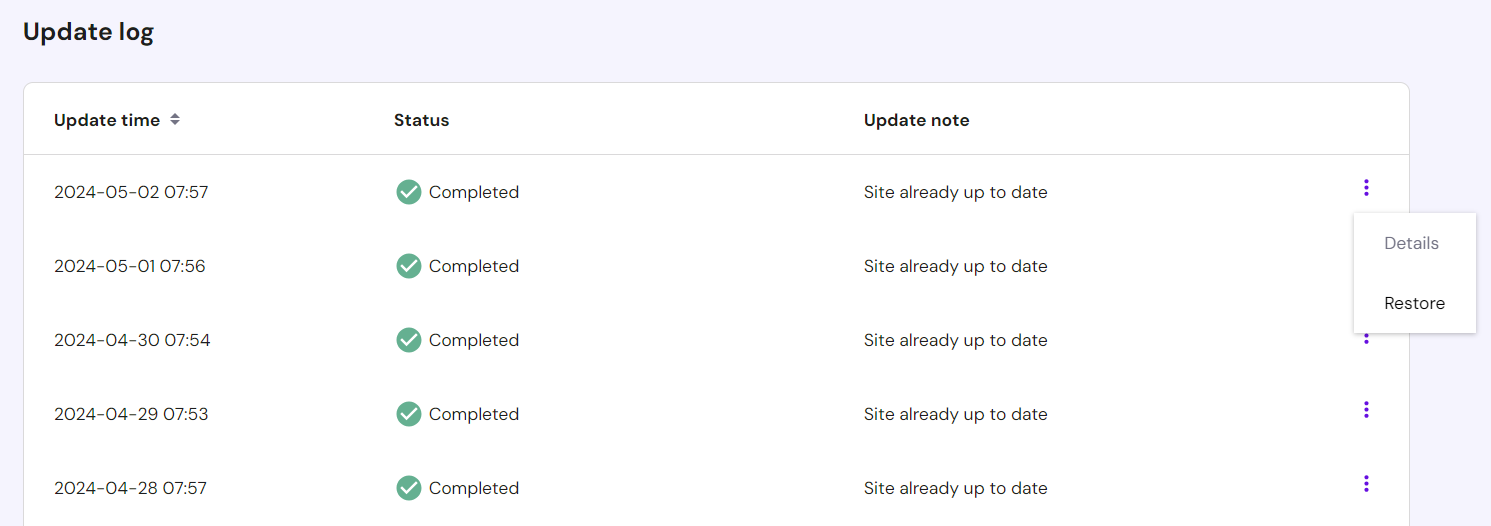Click the Update log heading
The width and height of the screenshot is (1491, 526).
(x=88, y=32)
